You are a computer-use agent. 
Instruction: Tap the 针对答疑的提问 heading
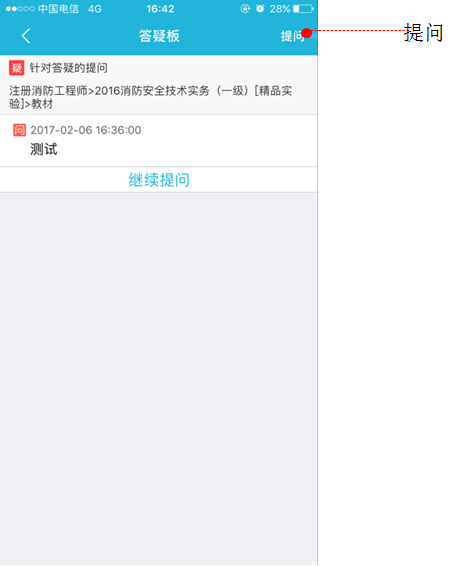point(68,68)
